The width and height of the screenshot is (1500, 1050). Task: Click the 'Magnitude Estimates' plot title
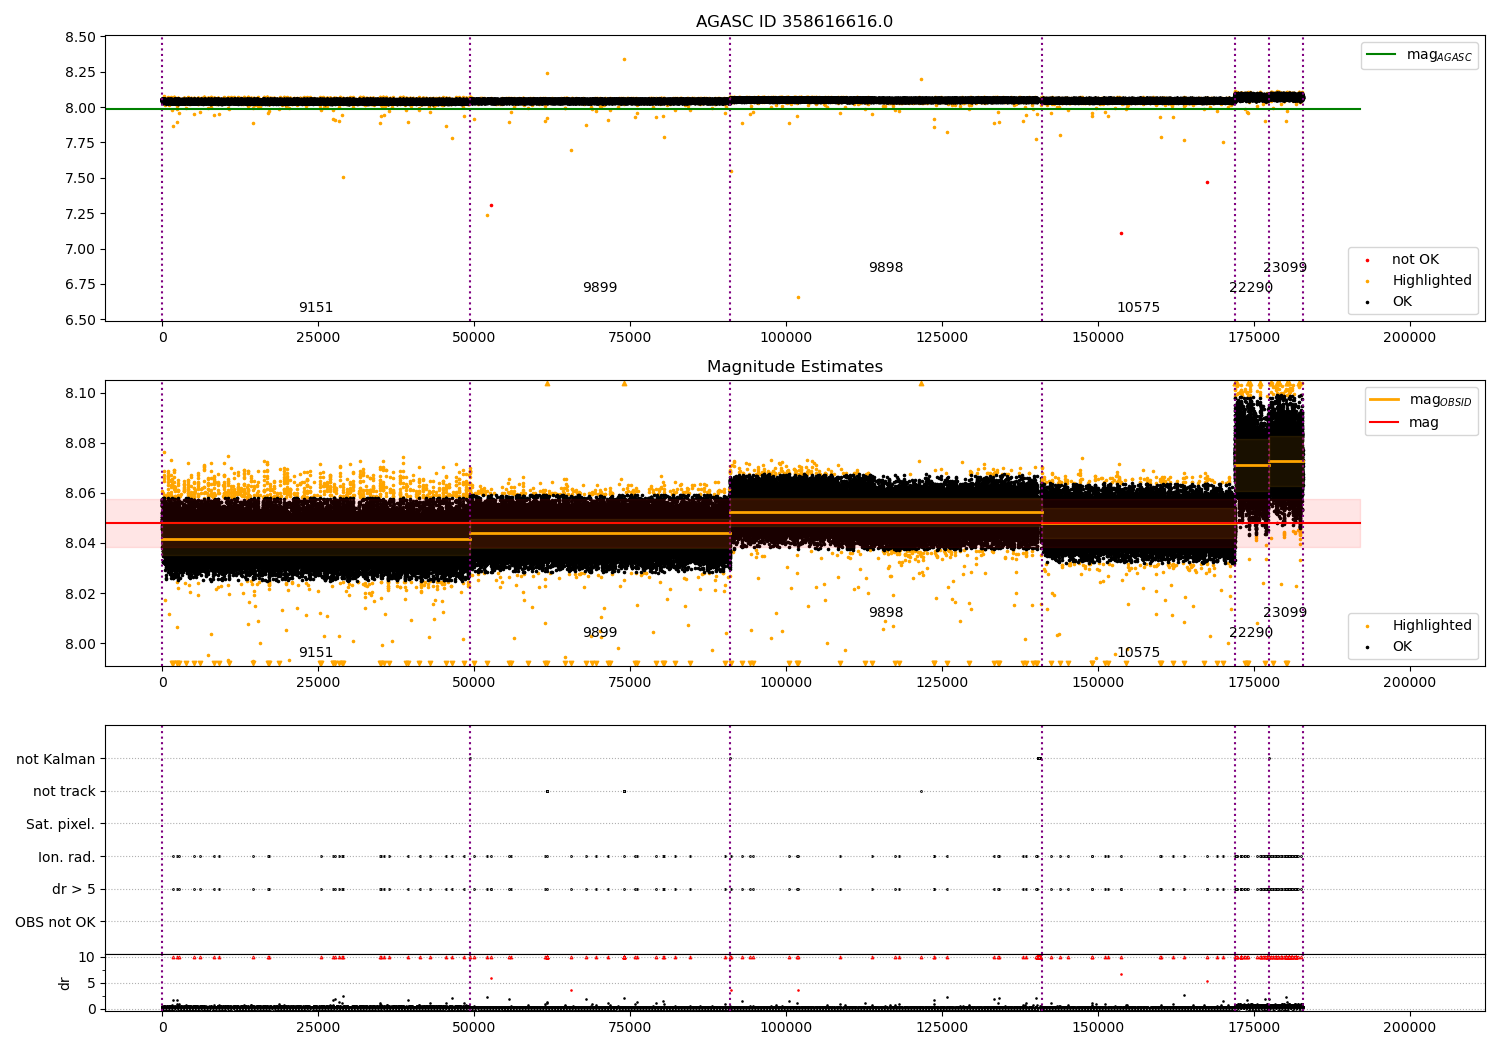(x=794, y=367)
